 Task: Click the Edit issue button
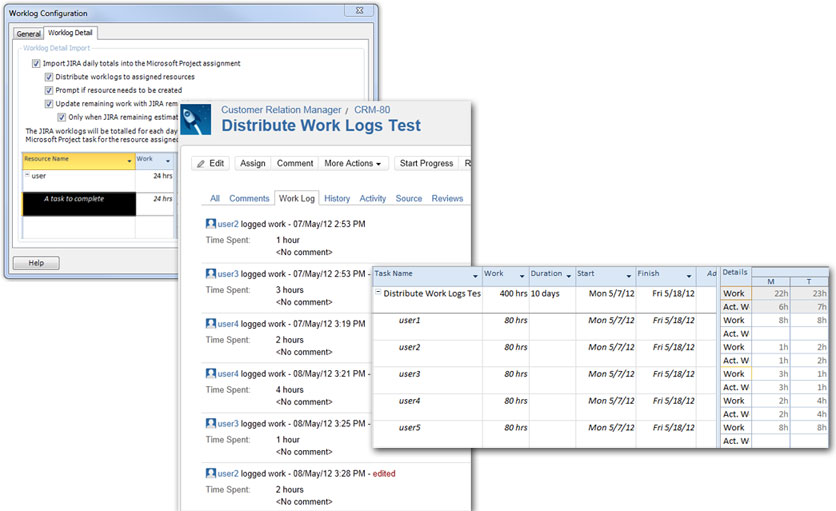point(211,163)
